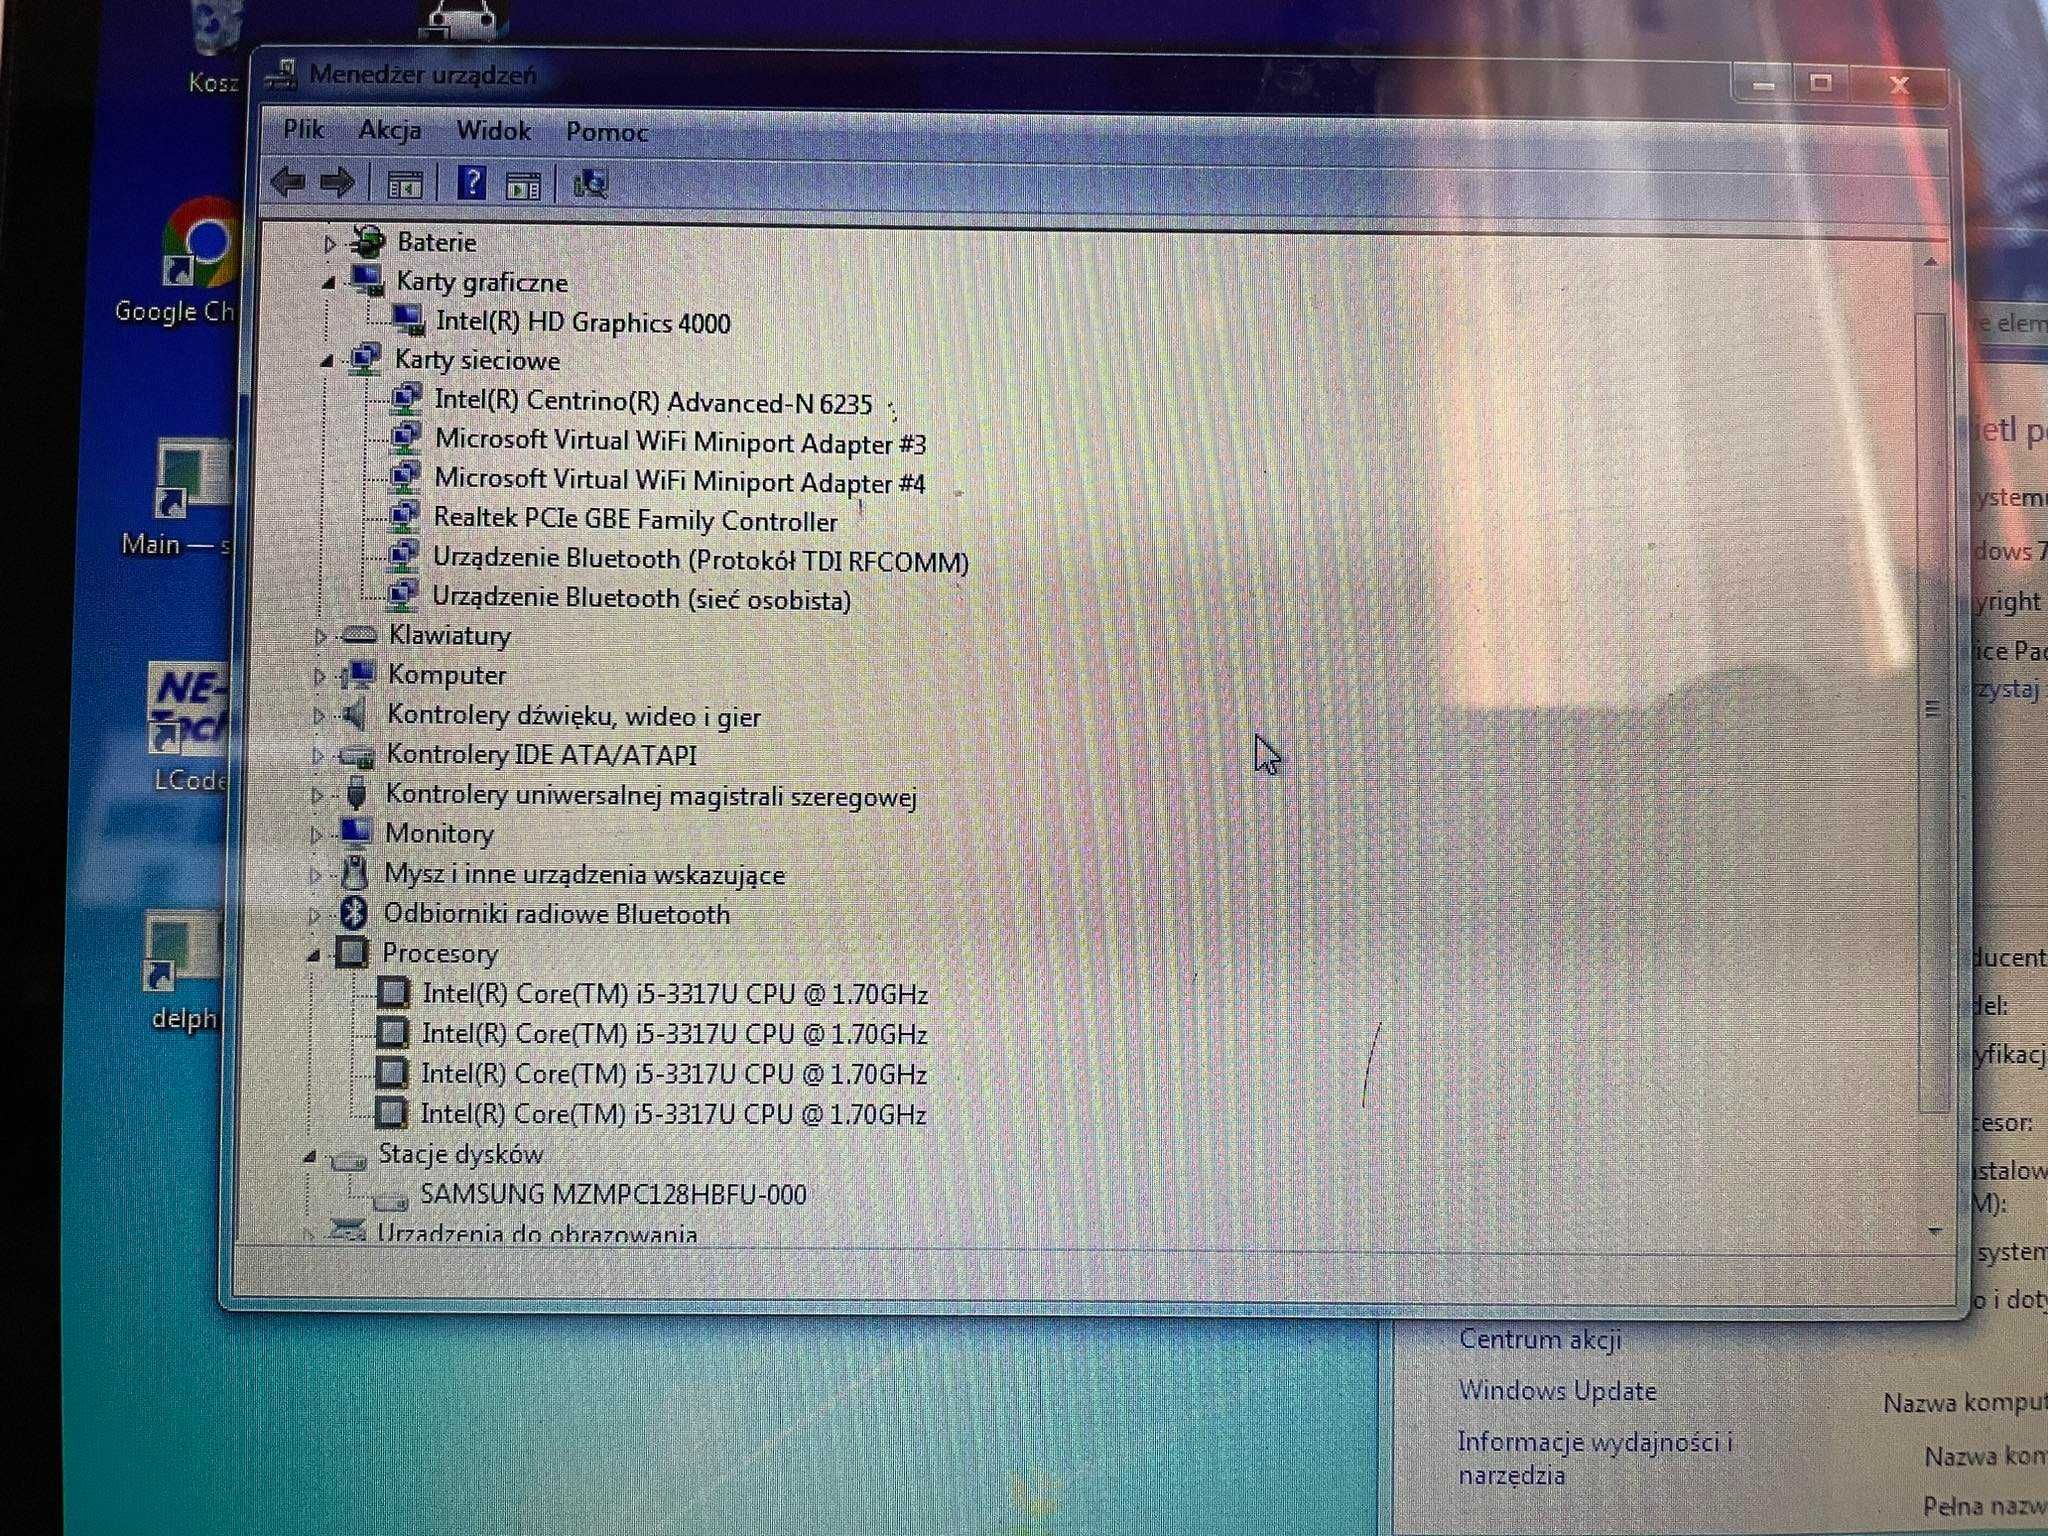Click the mouse icon for Mysz category
This screenshot has width=2048, height=1536.
353,872
